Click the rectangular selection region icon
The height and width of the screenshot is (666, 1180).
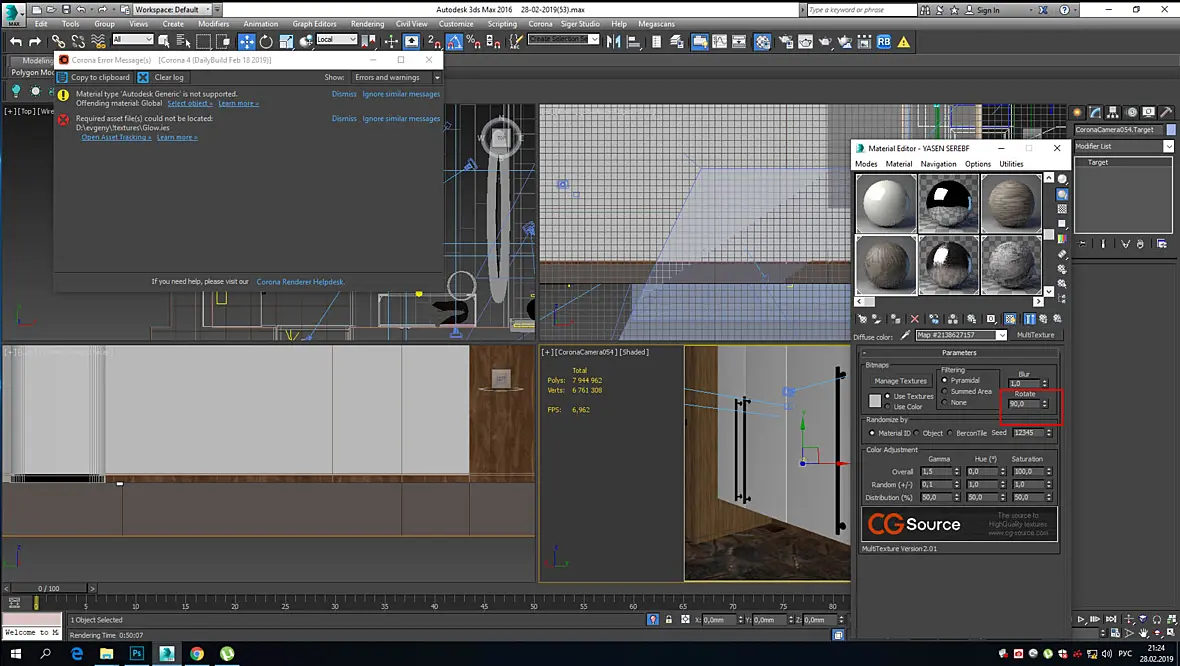pos(203,41)
